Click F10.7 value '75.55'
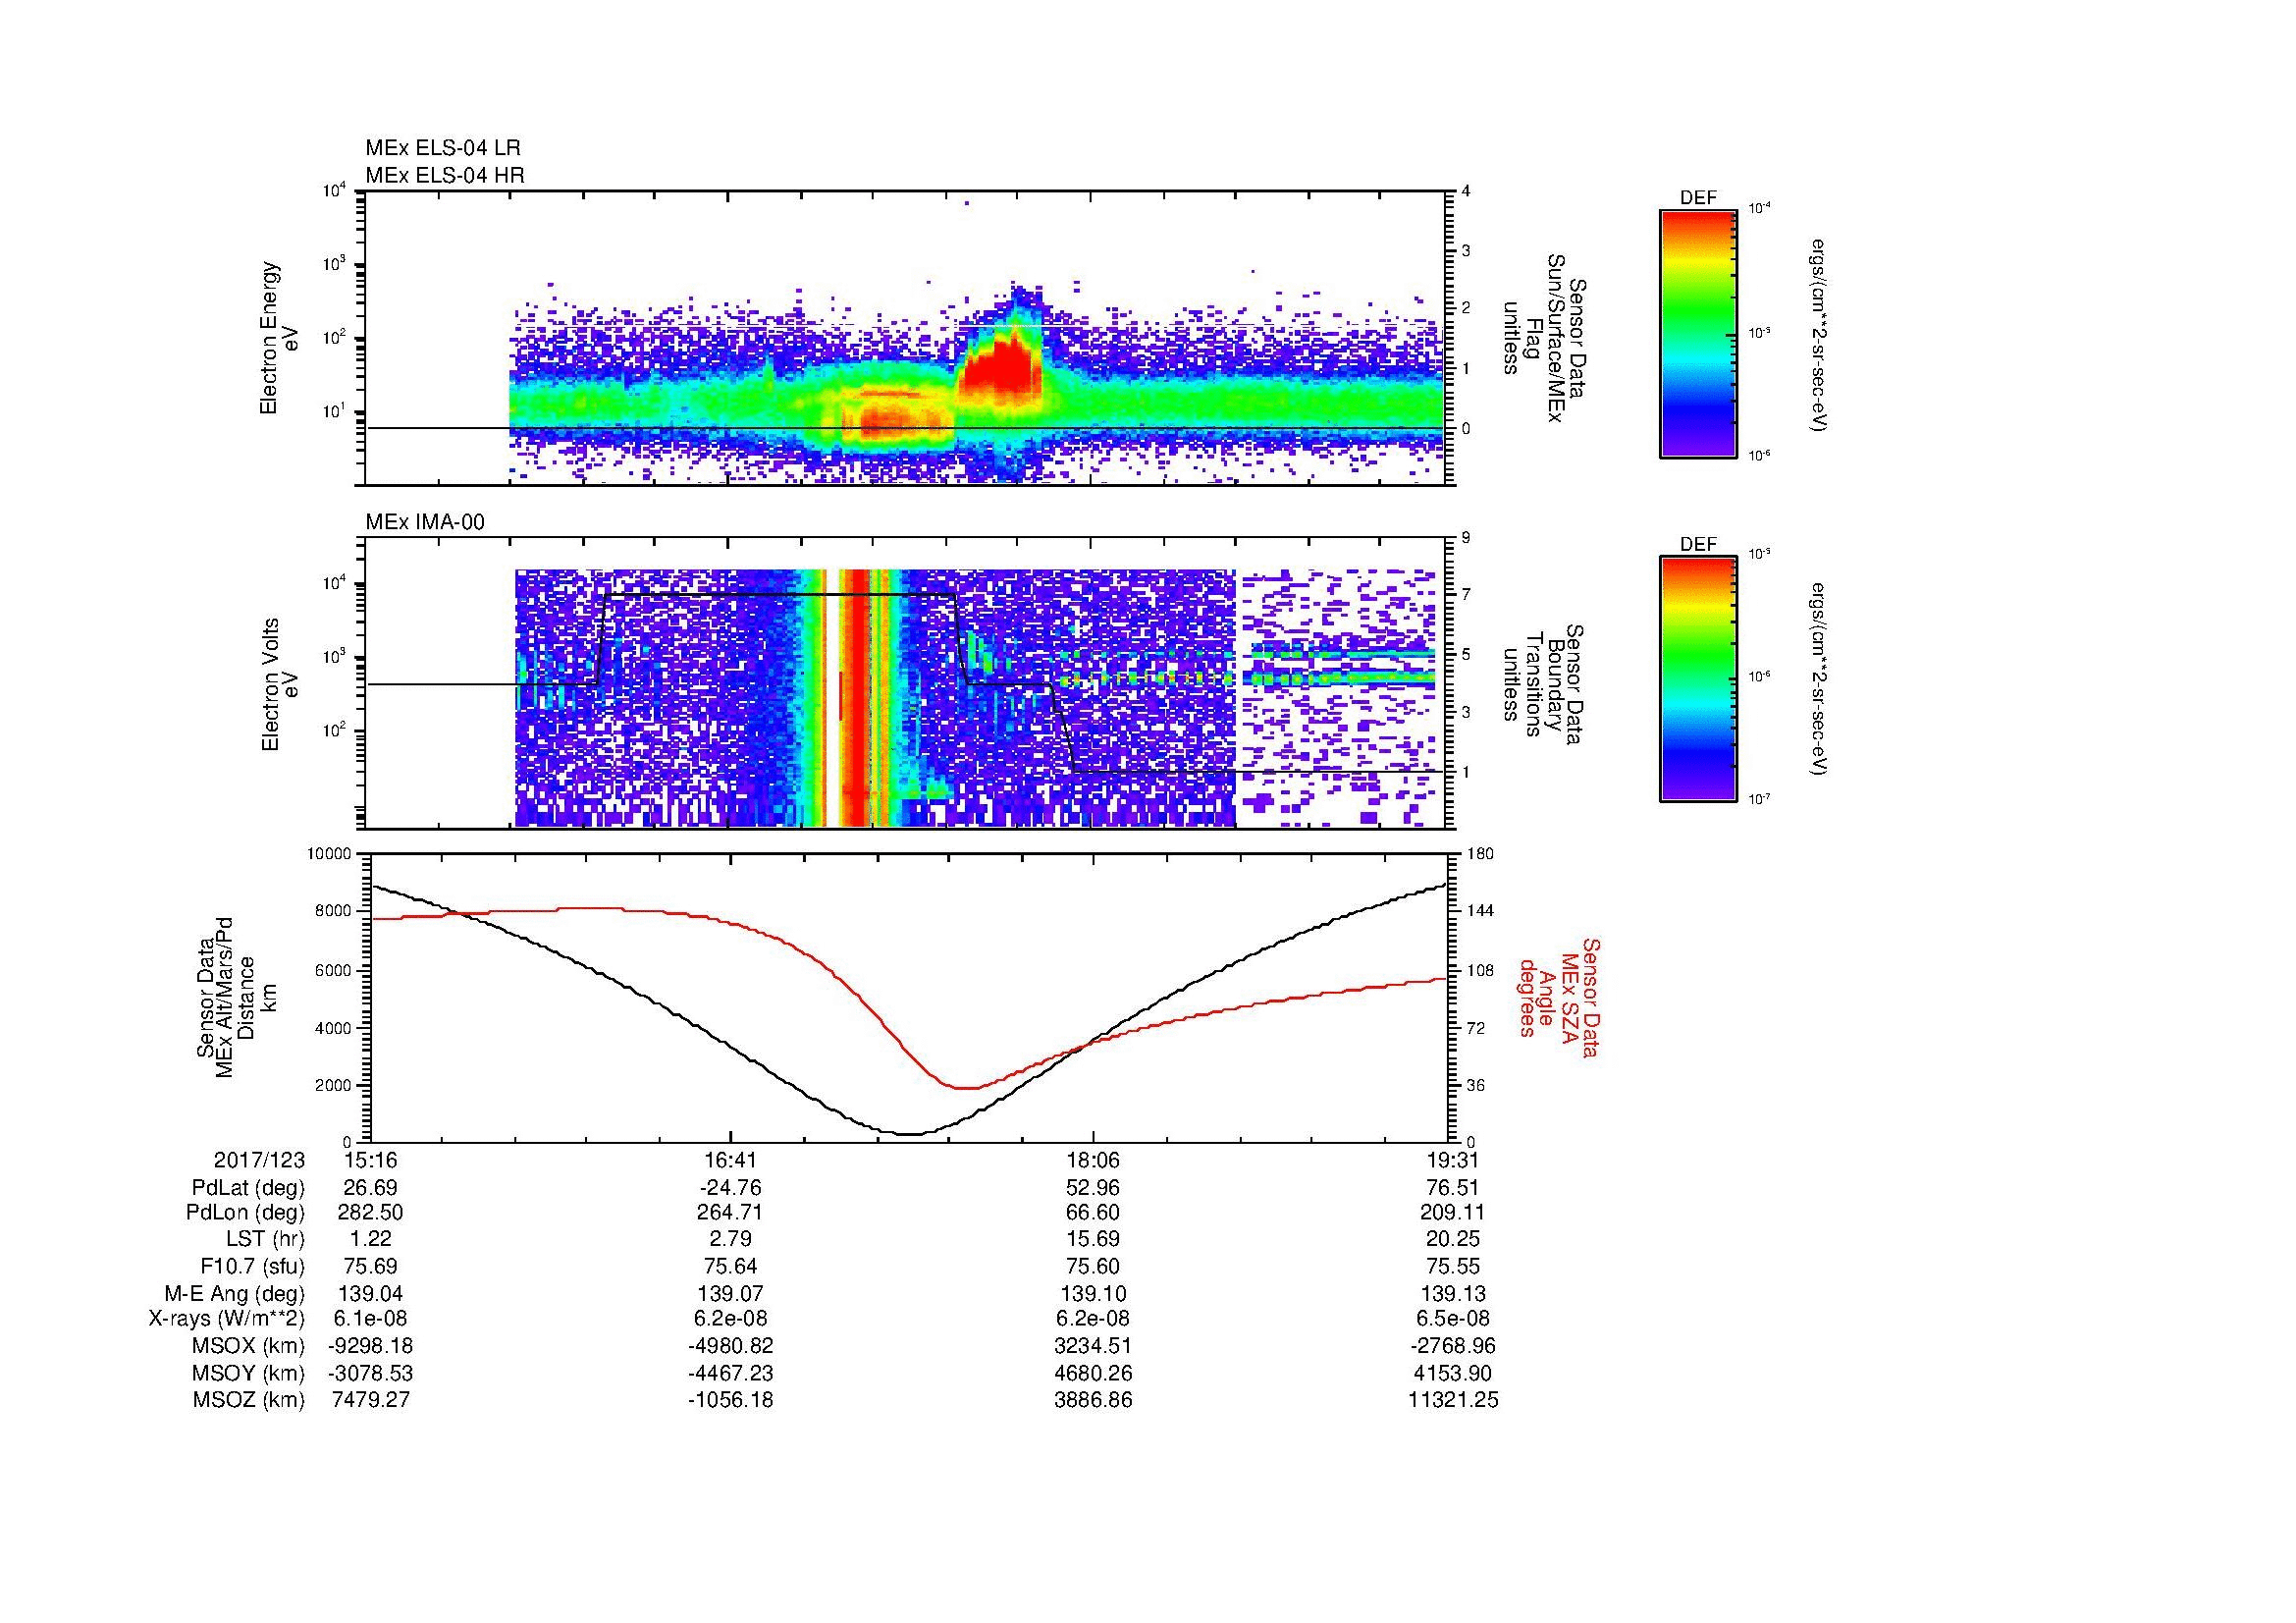The width and height of the screenshot is (2296, 1623). coord(1451,1266)
